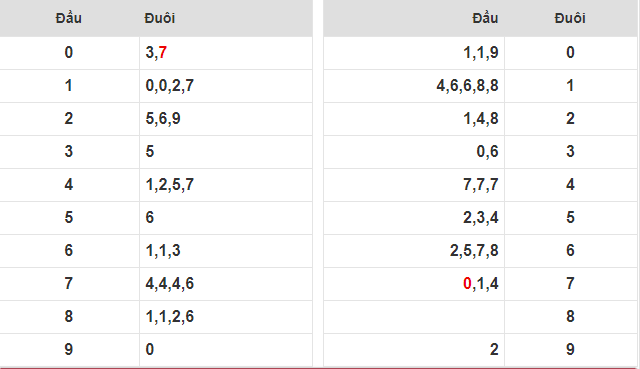This screenshot has height=369, width=640.
Task: Select the cell with 1,1,2,6
Action: [226, 316]
